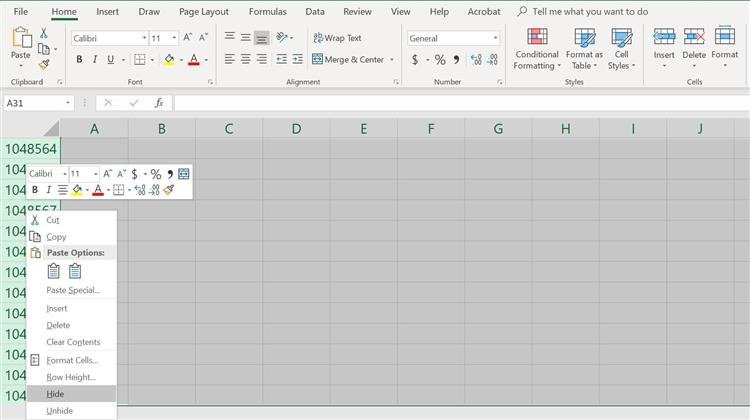Click the Format Painter brush in ribbon
750x420 pixels.
44,65
